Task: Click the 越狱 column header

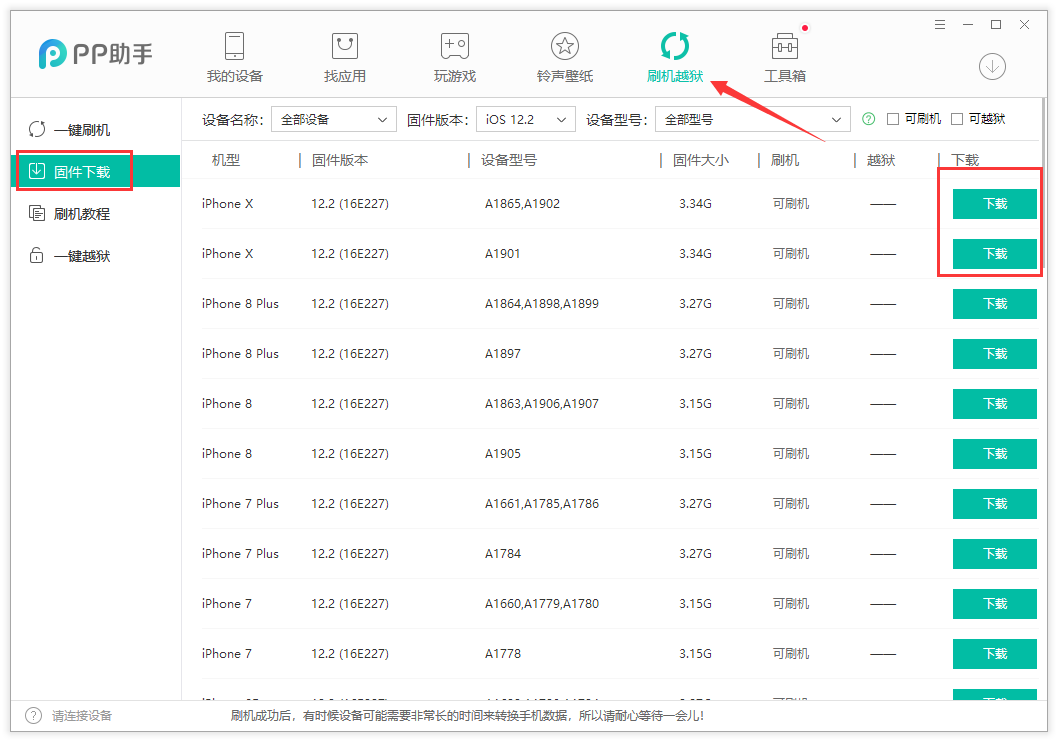Action: 881,160
